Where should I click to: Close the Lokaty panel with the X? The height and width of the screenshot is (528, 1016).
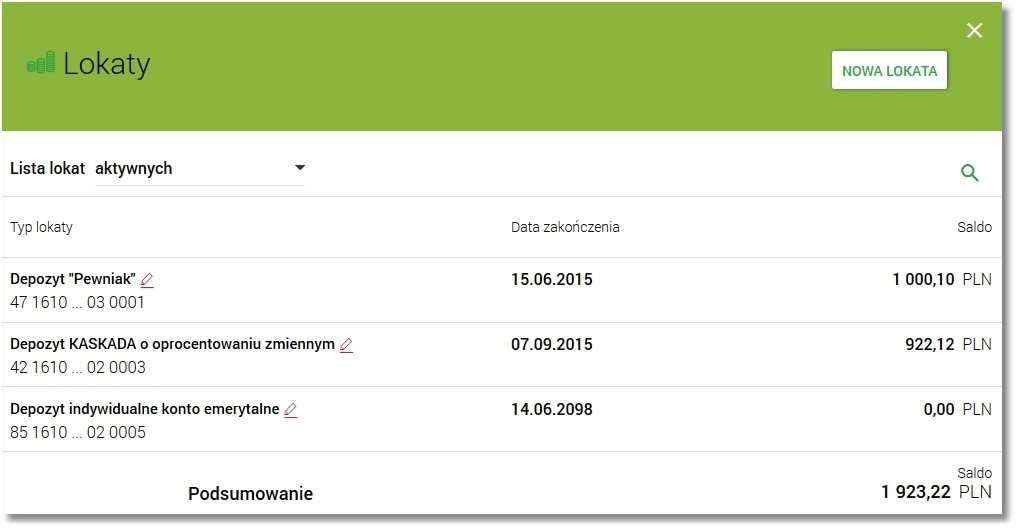point(974,30)
